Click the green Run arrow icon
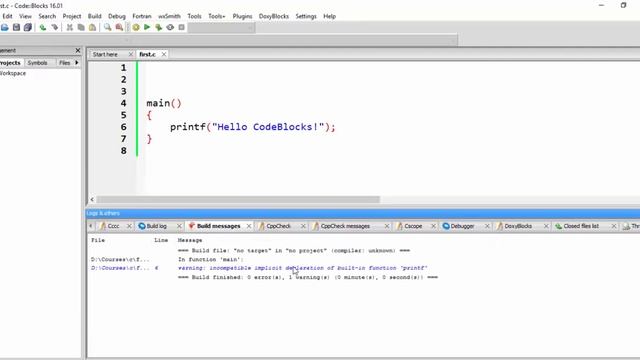Image resolution: width=640 pixels, height=360 pixels. click(147, 27)
